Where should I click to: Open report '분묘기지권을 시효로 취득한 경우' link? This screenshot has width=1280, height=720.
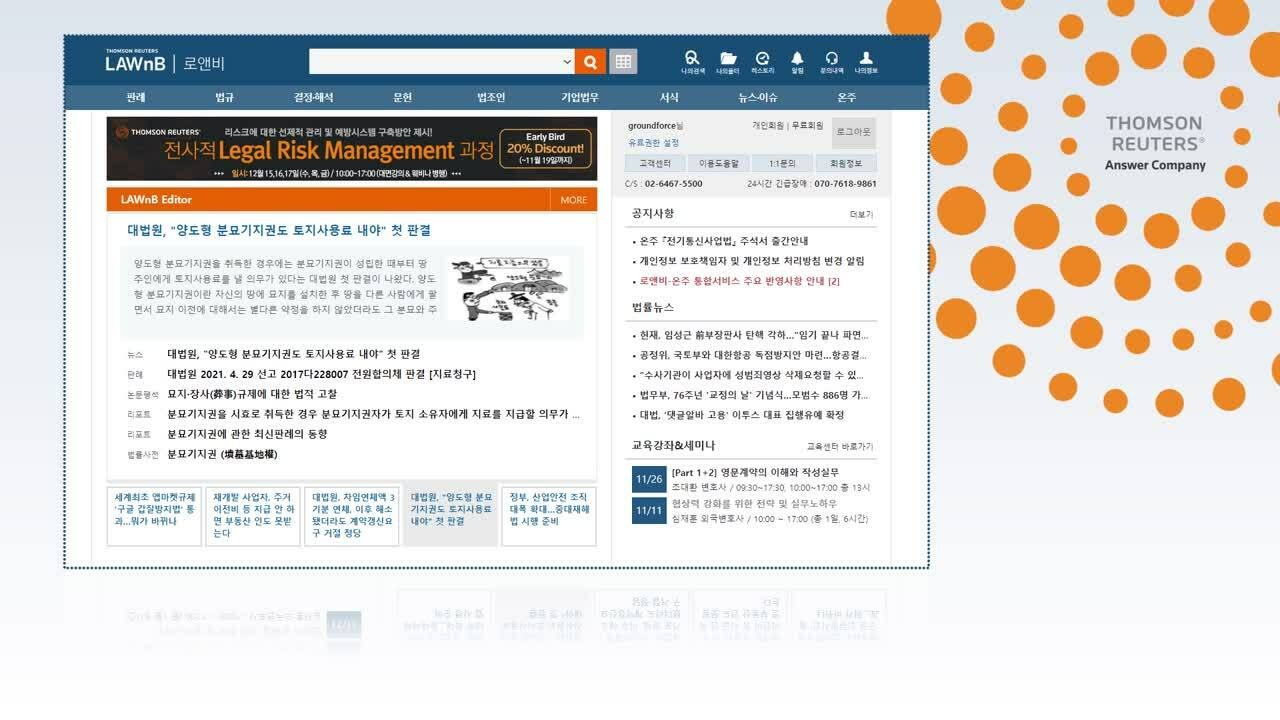pos(373,414)
